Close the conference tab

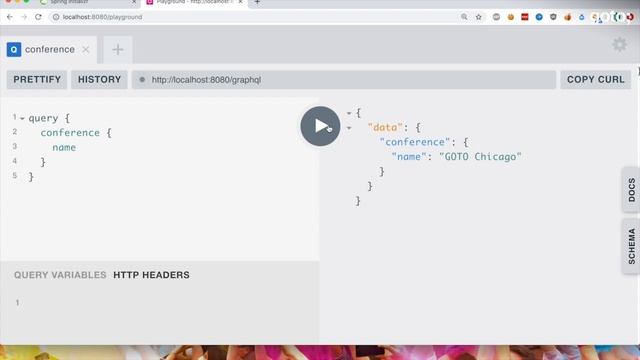point(86,50)
